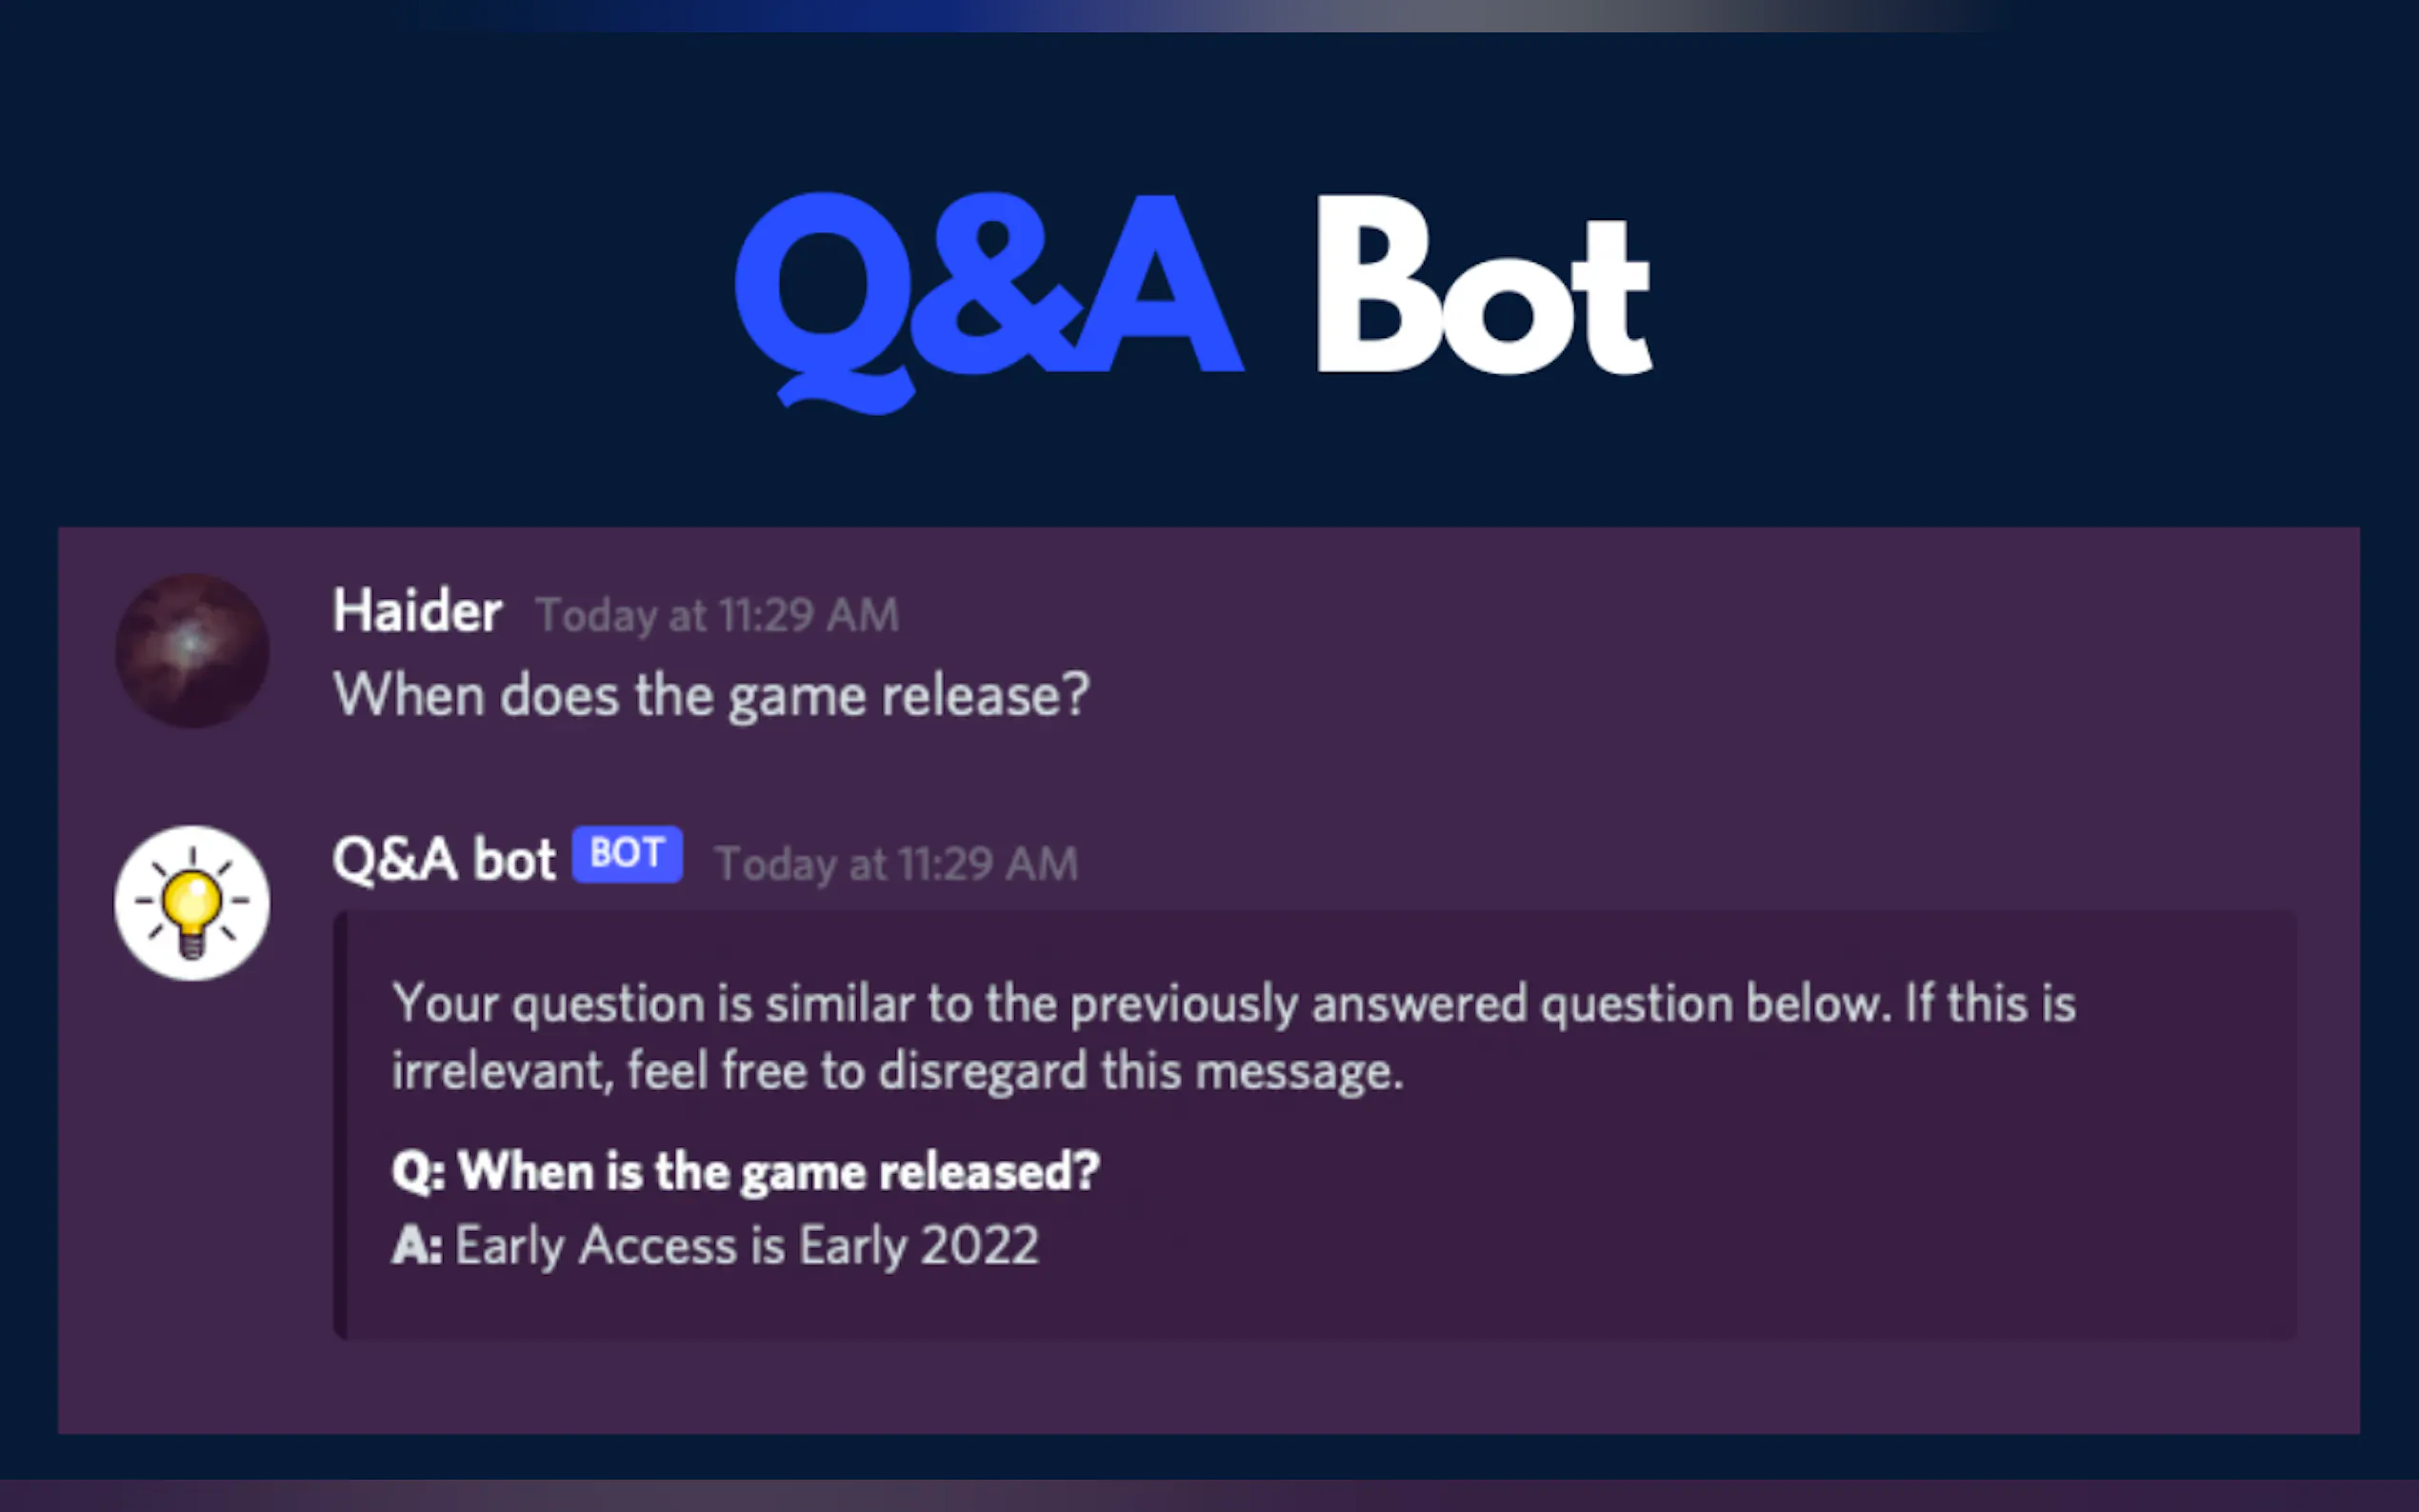This screenshot has width=2419, height=1512.
Task: Click Haider's message timestamp
Action: (x=717, y=615)
